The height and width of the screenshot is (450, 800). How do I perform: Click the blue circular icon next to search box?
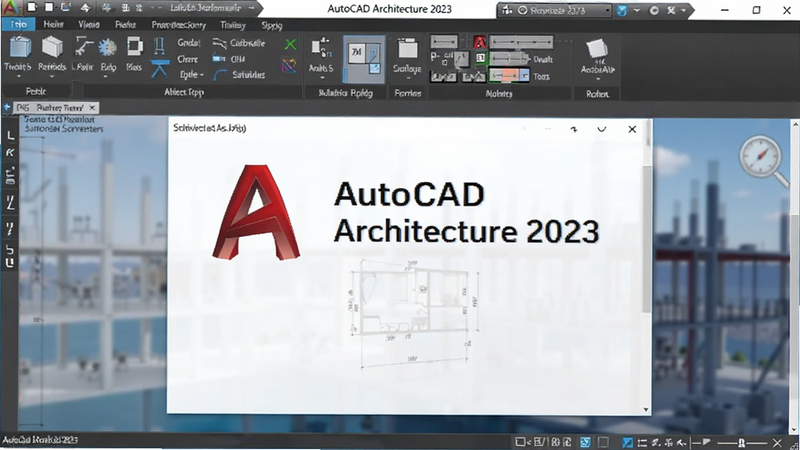(622, 10)
